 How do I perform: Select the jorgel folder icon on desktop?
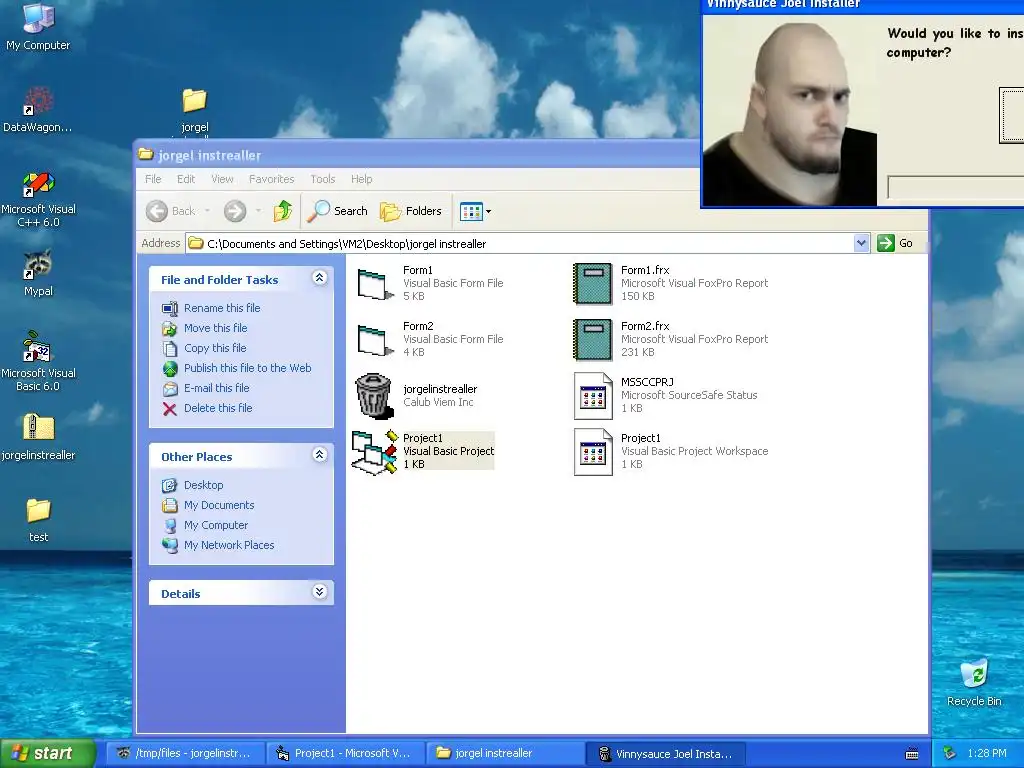(x=195, y=110)
